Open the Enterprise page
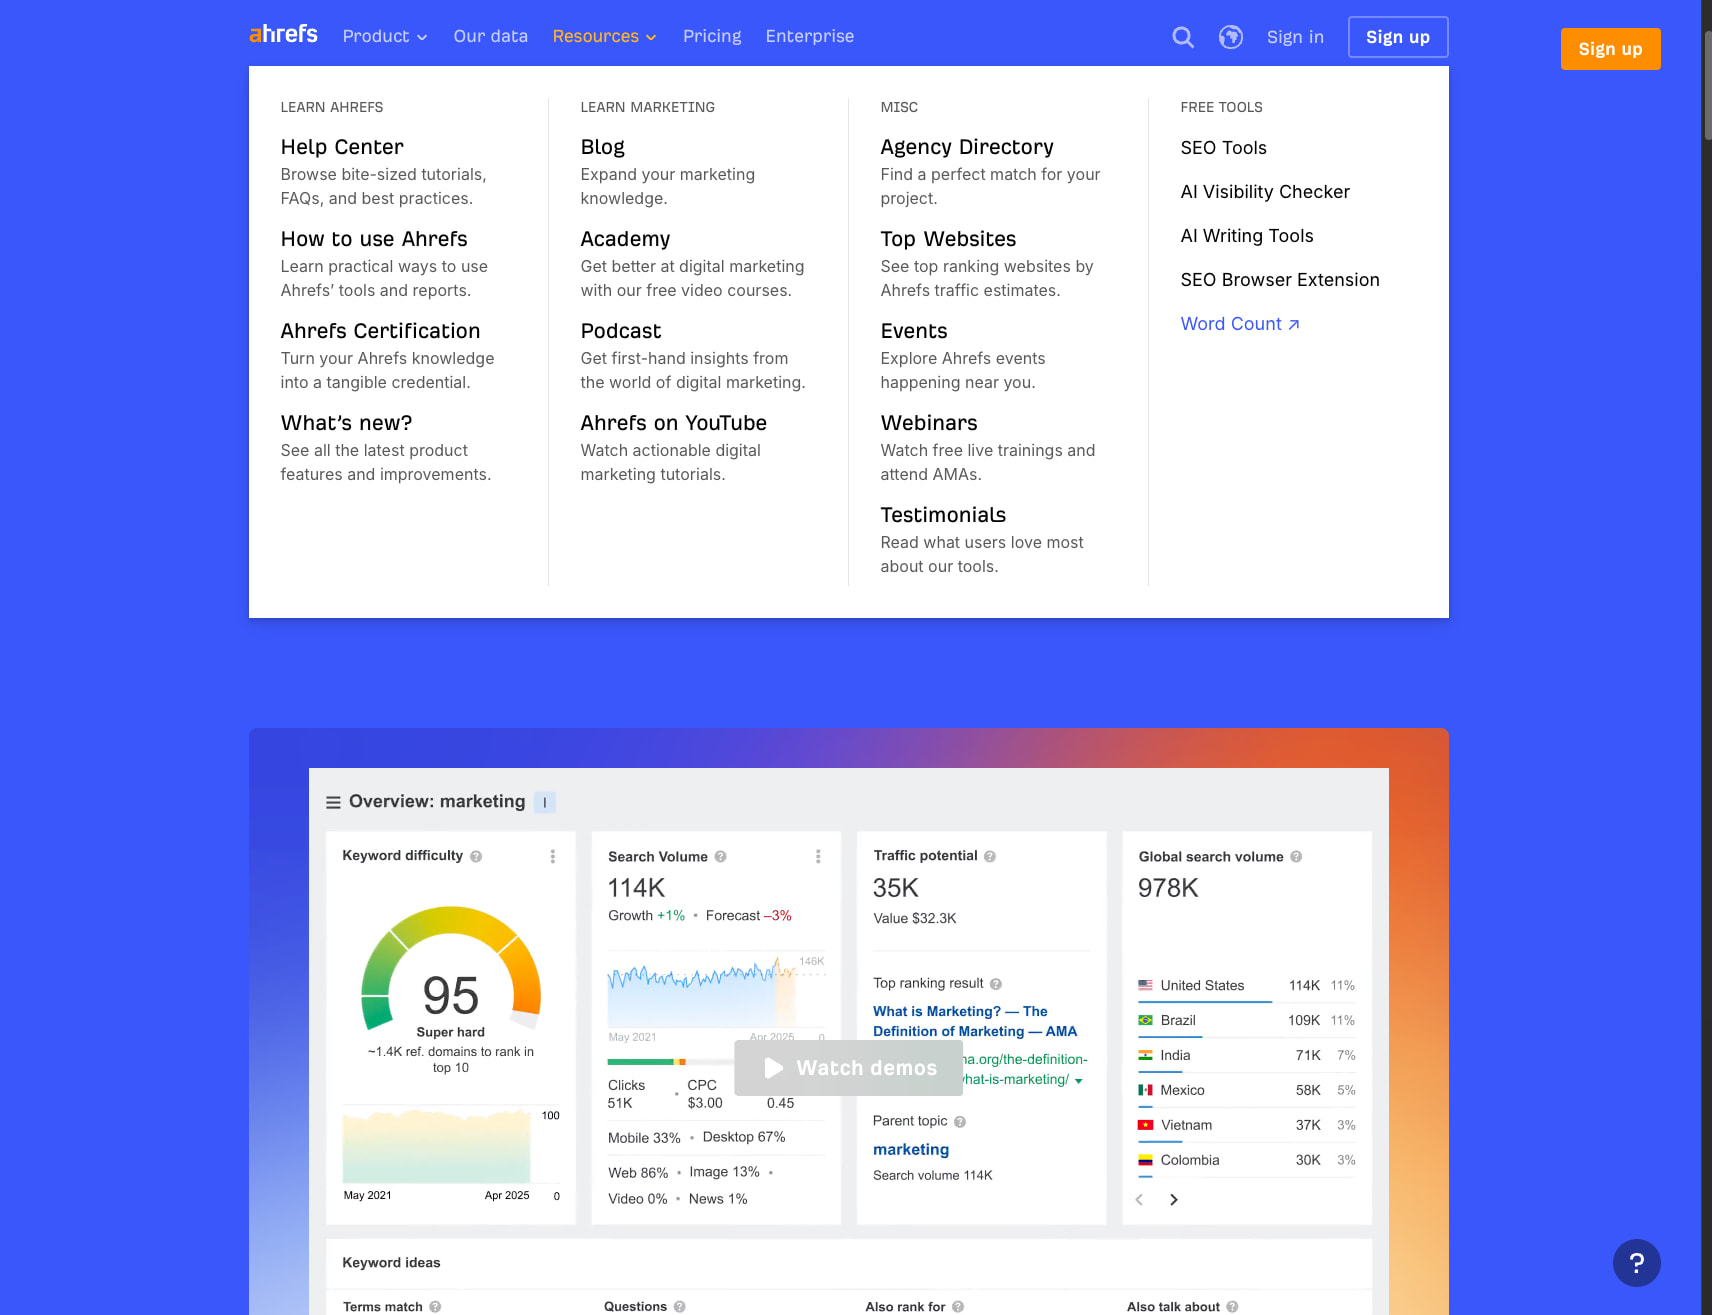This screenshot has height=1315, width=1712. [810, 37]
